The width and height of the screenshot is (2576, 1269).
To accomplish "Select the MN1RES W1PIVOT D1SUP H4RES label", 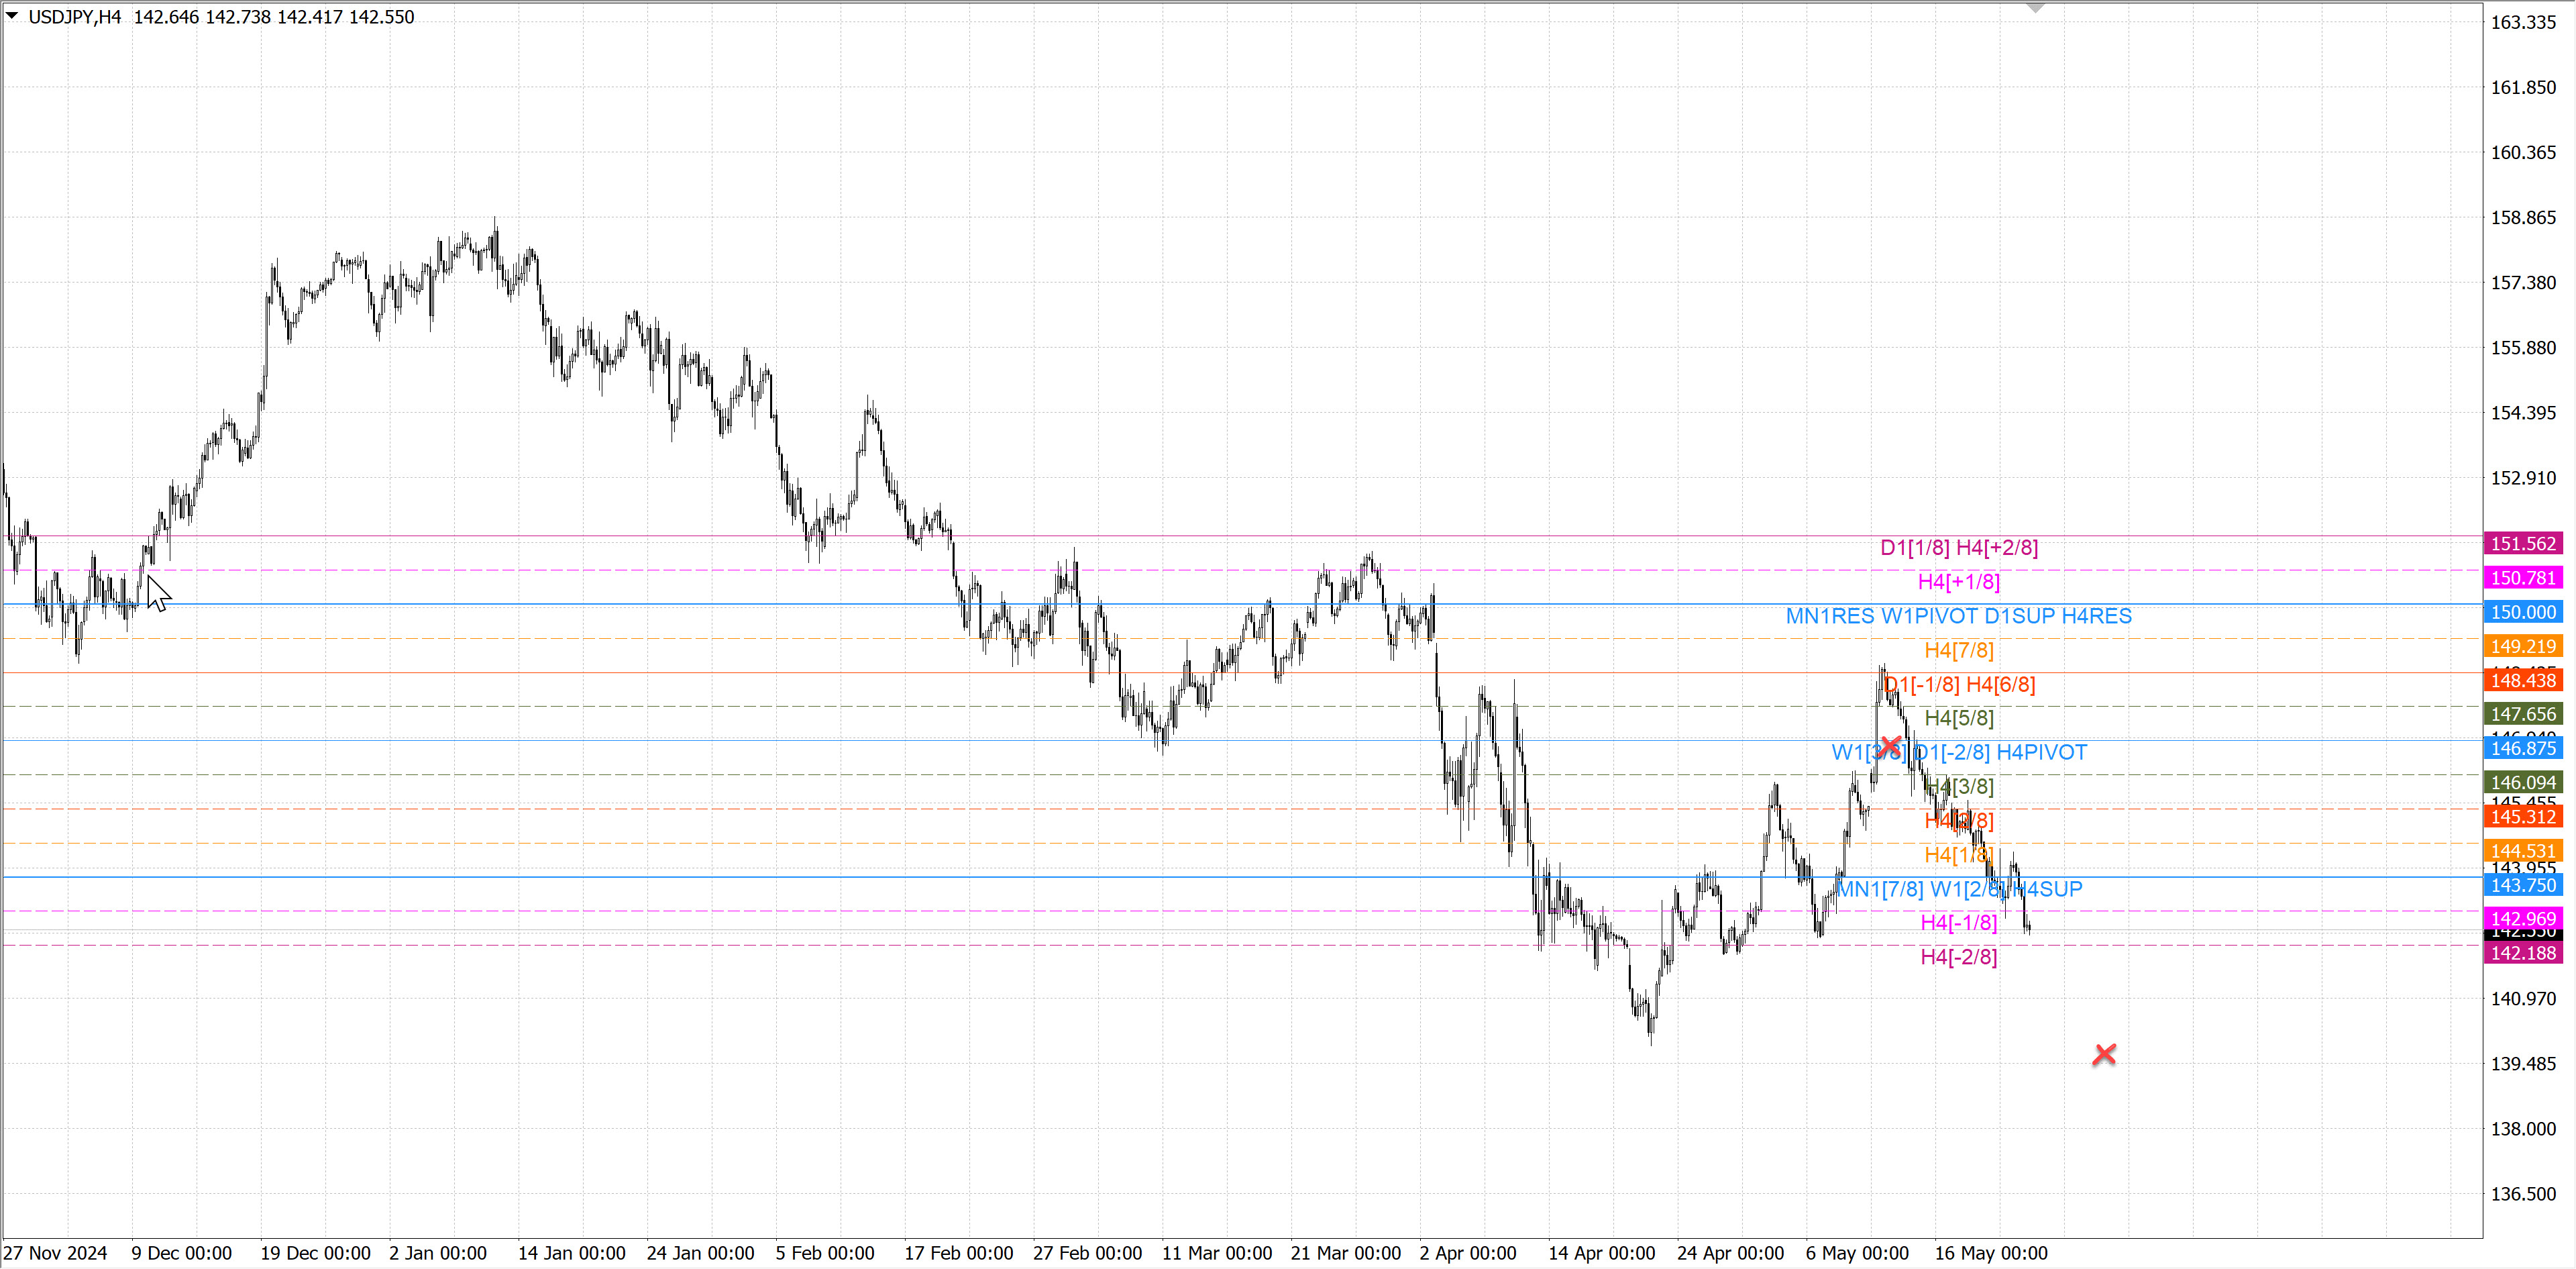I will [1958, 616].
